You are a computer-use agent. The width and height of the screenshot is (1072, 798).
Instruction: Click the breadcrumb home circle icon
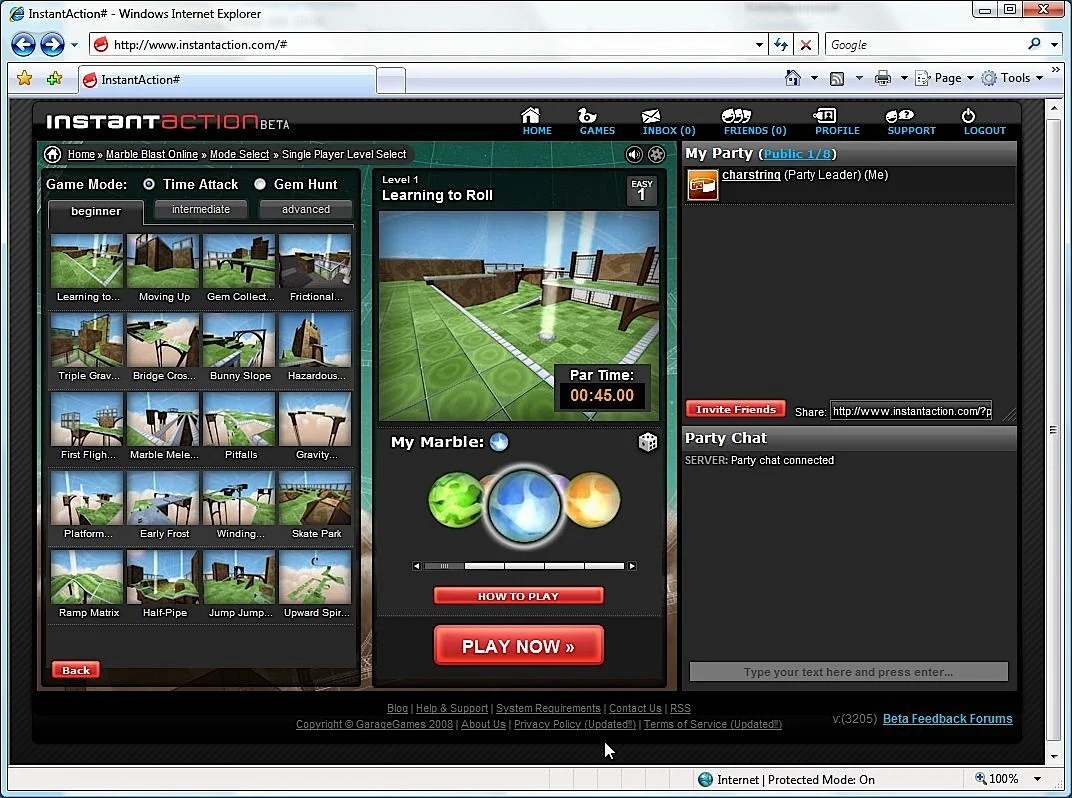pos(52,154)
